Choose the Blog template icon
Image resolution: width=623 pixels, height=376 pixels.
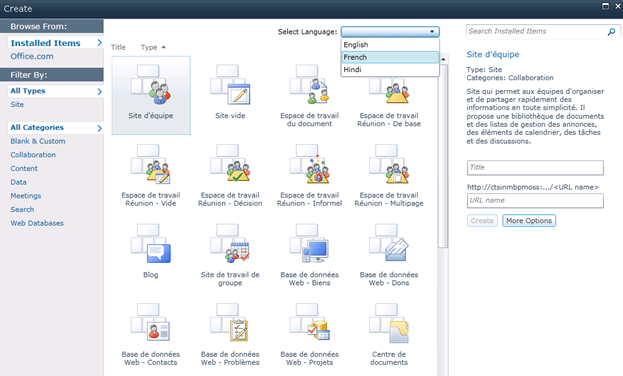click(x=151, y=244)
